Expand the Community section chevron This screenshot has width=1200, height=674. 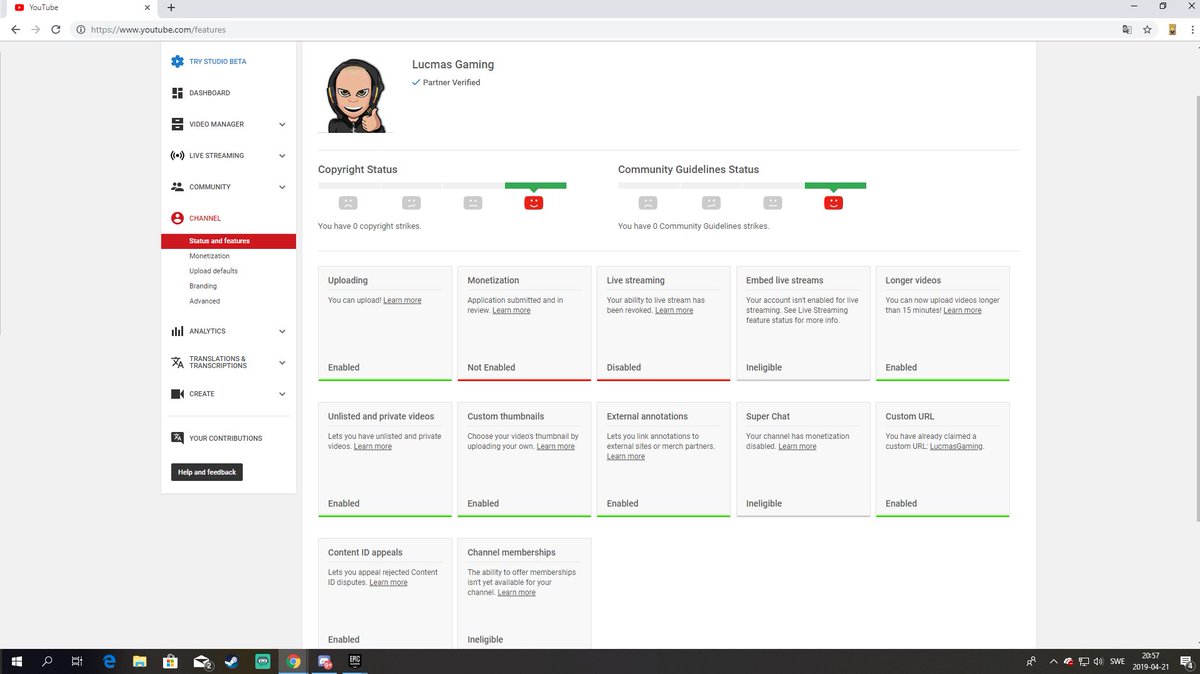pos(282,187)
